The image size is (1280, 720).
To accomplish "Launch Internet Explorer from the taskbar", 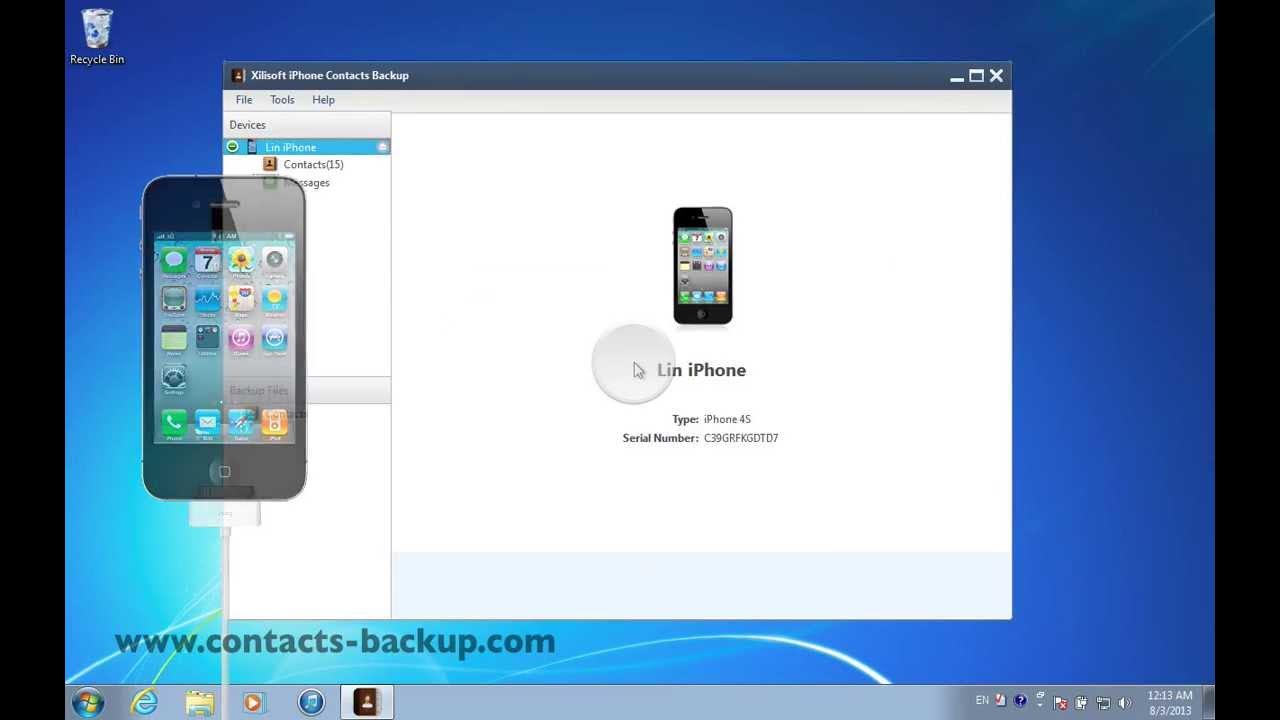I will [145, 702].
